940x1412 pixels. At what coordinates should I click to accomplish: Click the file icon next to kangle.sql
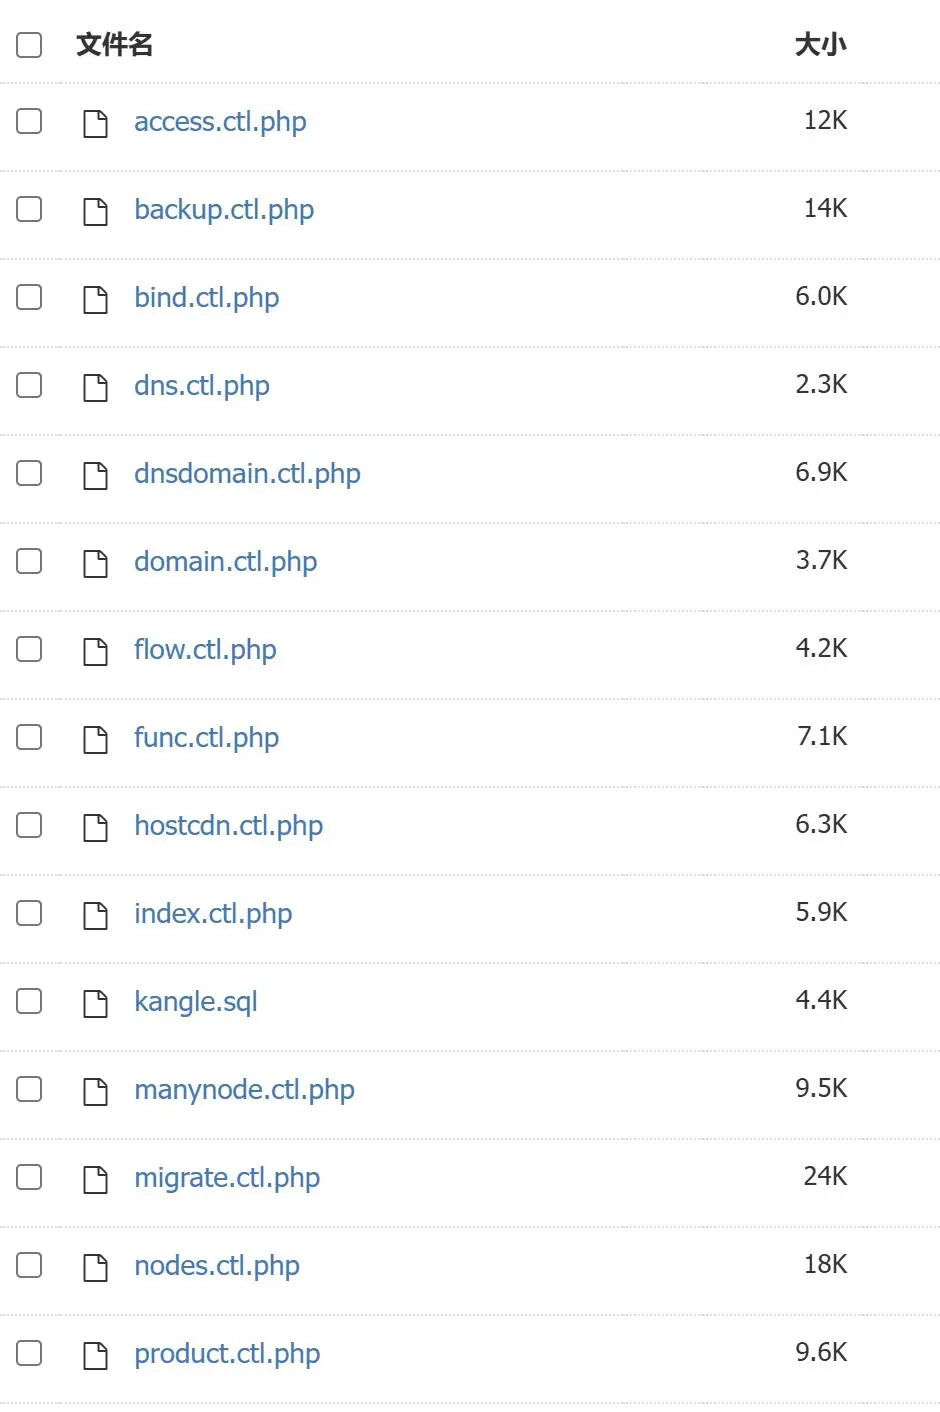(x=95, y=1003)
